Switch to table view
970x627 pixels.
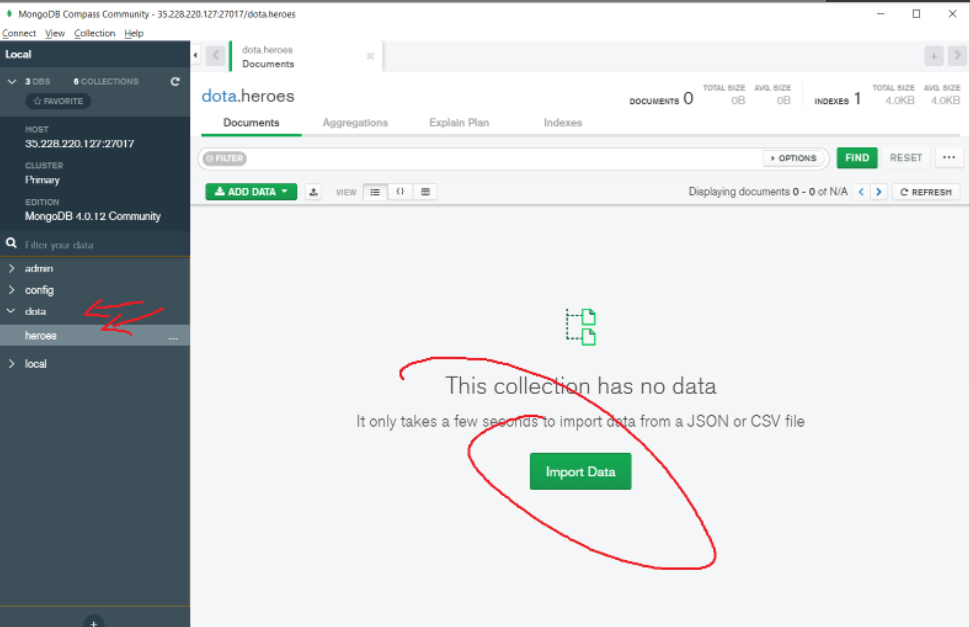pyautogui.click(x=425, y=192)
